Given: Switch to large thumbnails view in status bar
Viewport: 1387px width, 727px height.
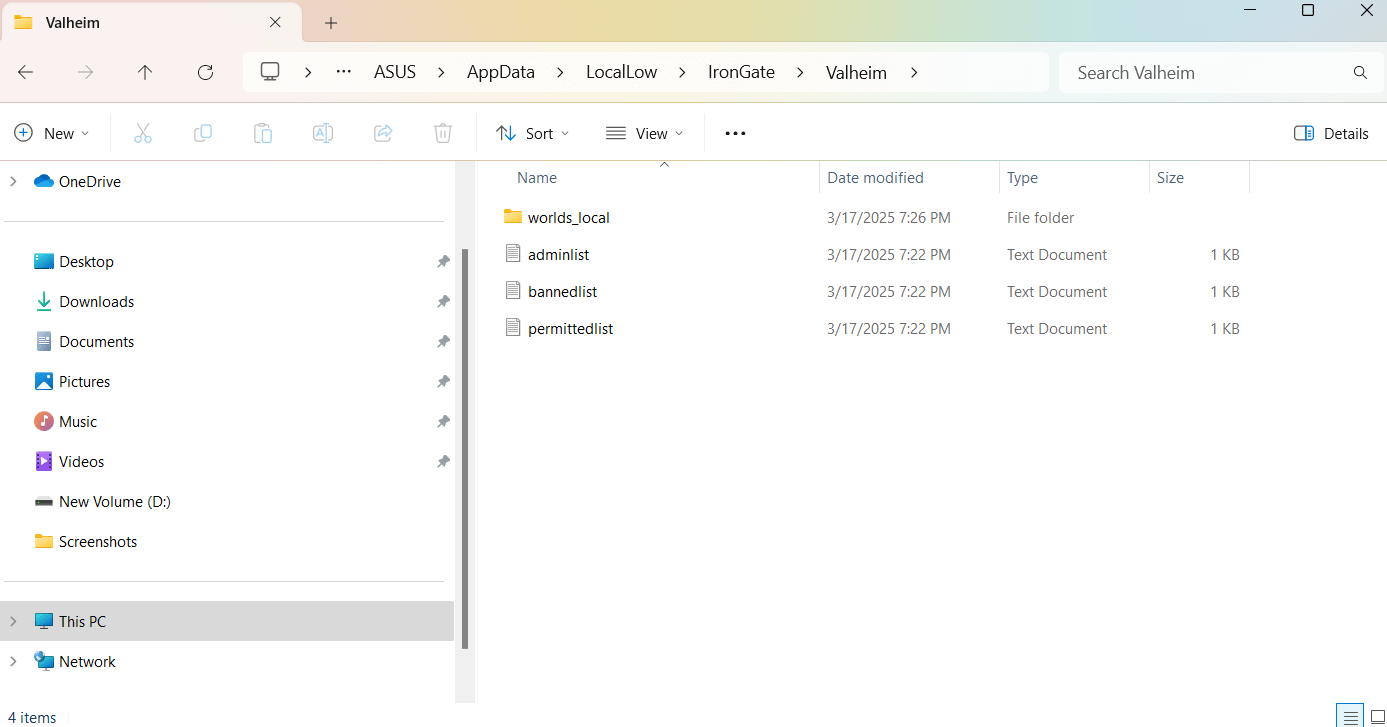Looking at the screenshot, I should tap(1377, 716).
